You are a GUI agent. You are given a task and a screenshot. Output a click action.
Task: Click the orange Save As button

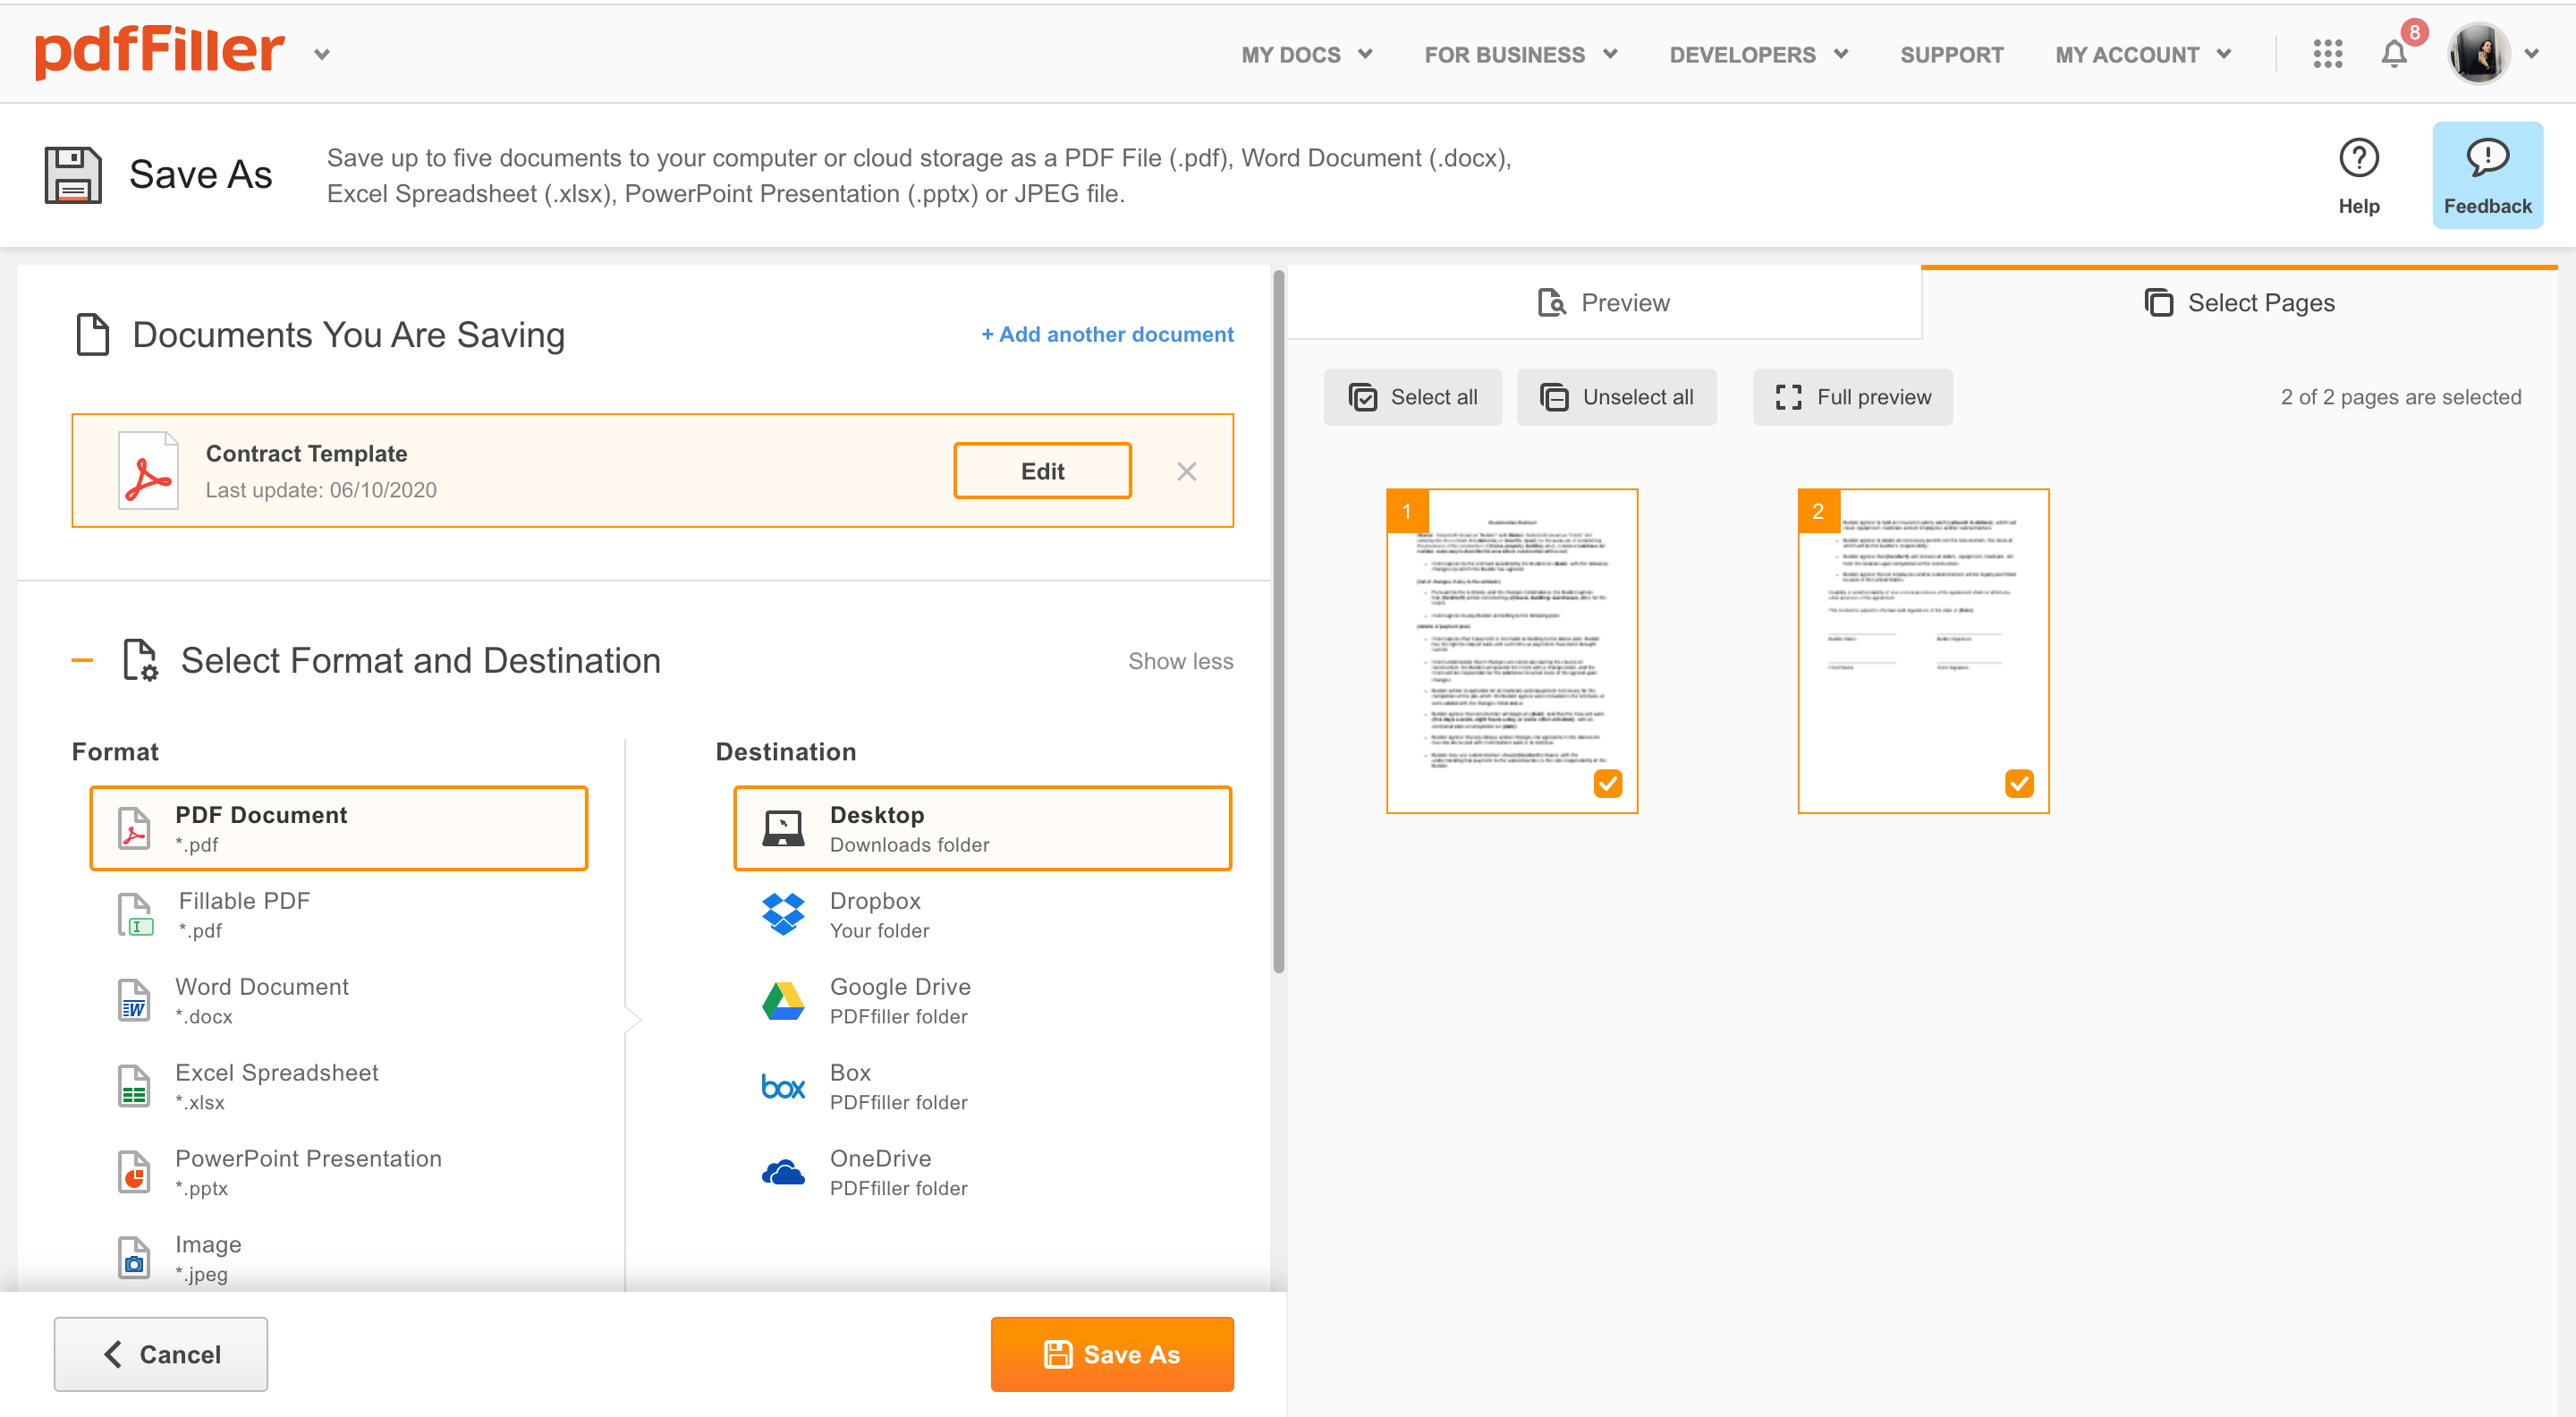(1111, 1354)
